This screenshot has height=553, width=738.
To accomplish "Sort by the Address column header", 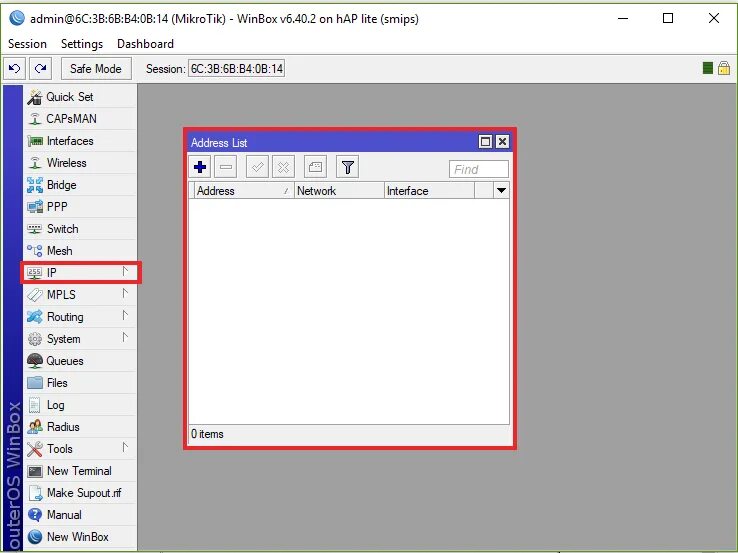I will coord(244,191).
